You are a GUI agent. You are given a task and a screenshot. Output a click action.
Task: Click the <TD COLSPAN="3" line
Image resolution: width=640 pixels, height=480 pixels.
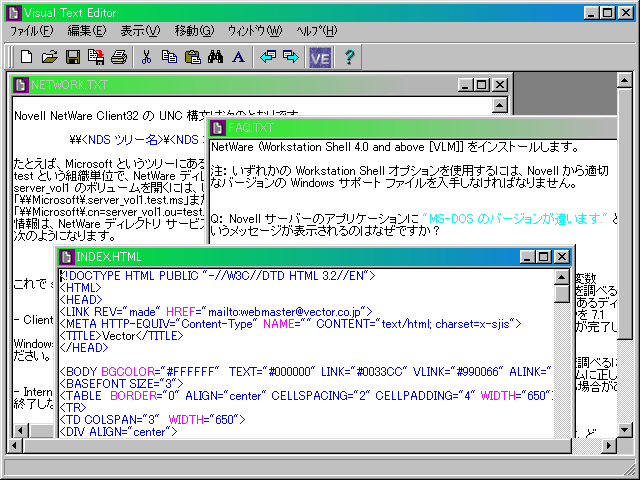coord(152,420)
